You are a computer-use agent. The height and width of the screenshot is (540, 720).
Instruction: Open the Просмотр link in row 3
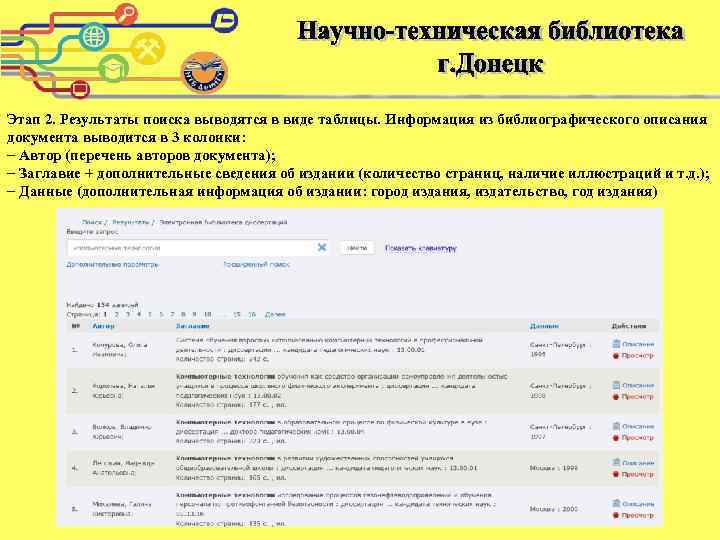pyautogui.click(x=637, y=438)
